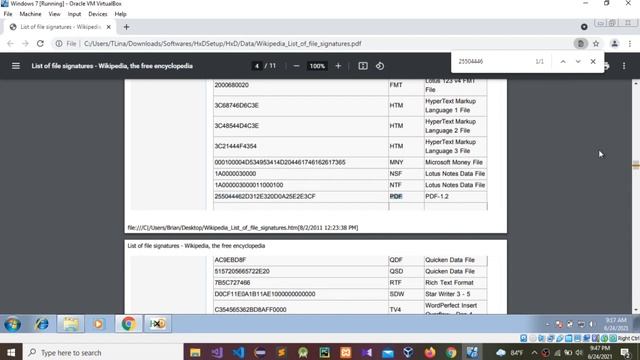Image resolution: width=640 pixels, height=360 pixels.
Task: Click the Chrome media control circle icon
Action: pyautogui.click(x=584, y=27)
